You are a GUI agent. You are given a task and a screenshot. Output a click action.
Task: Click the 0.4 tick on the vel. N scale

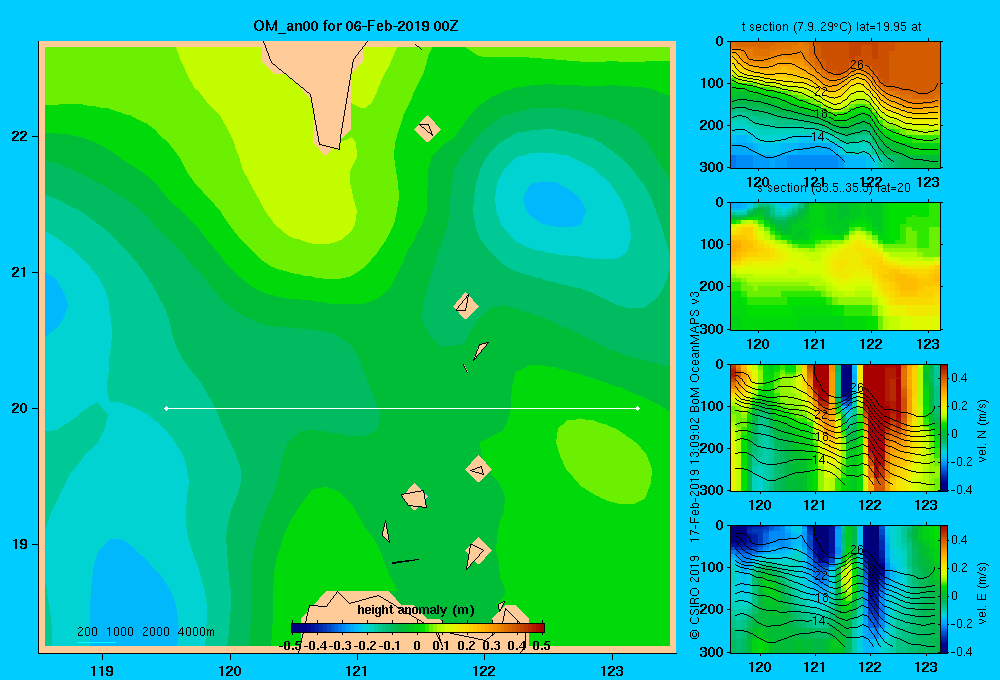click(960, 378)
